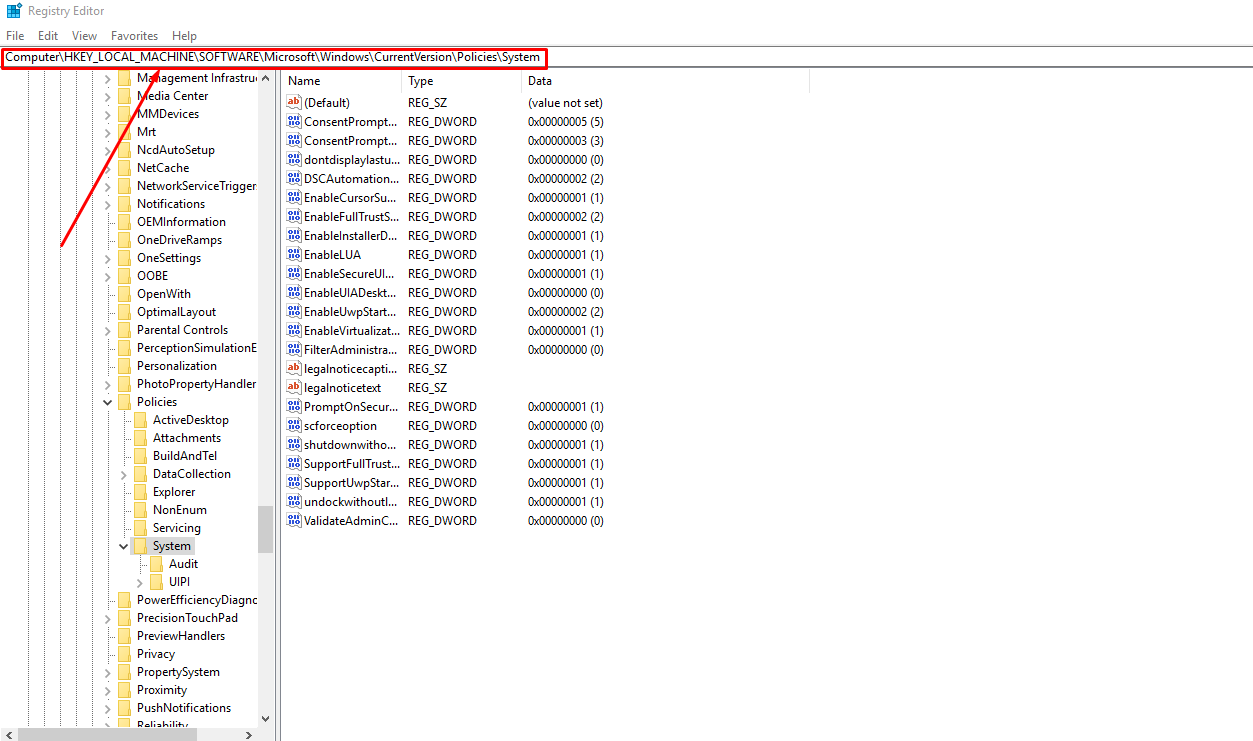The image size is (1253, 741).
Task: Click the FilterAdministra... DWORD value icon
Action: pos(294,350)
